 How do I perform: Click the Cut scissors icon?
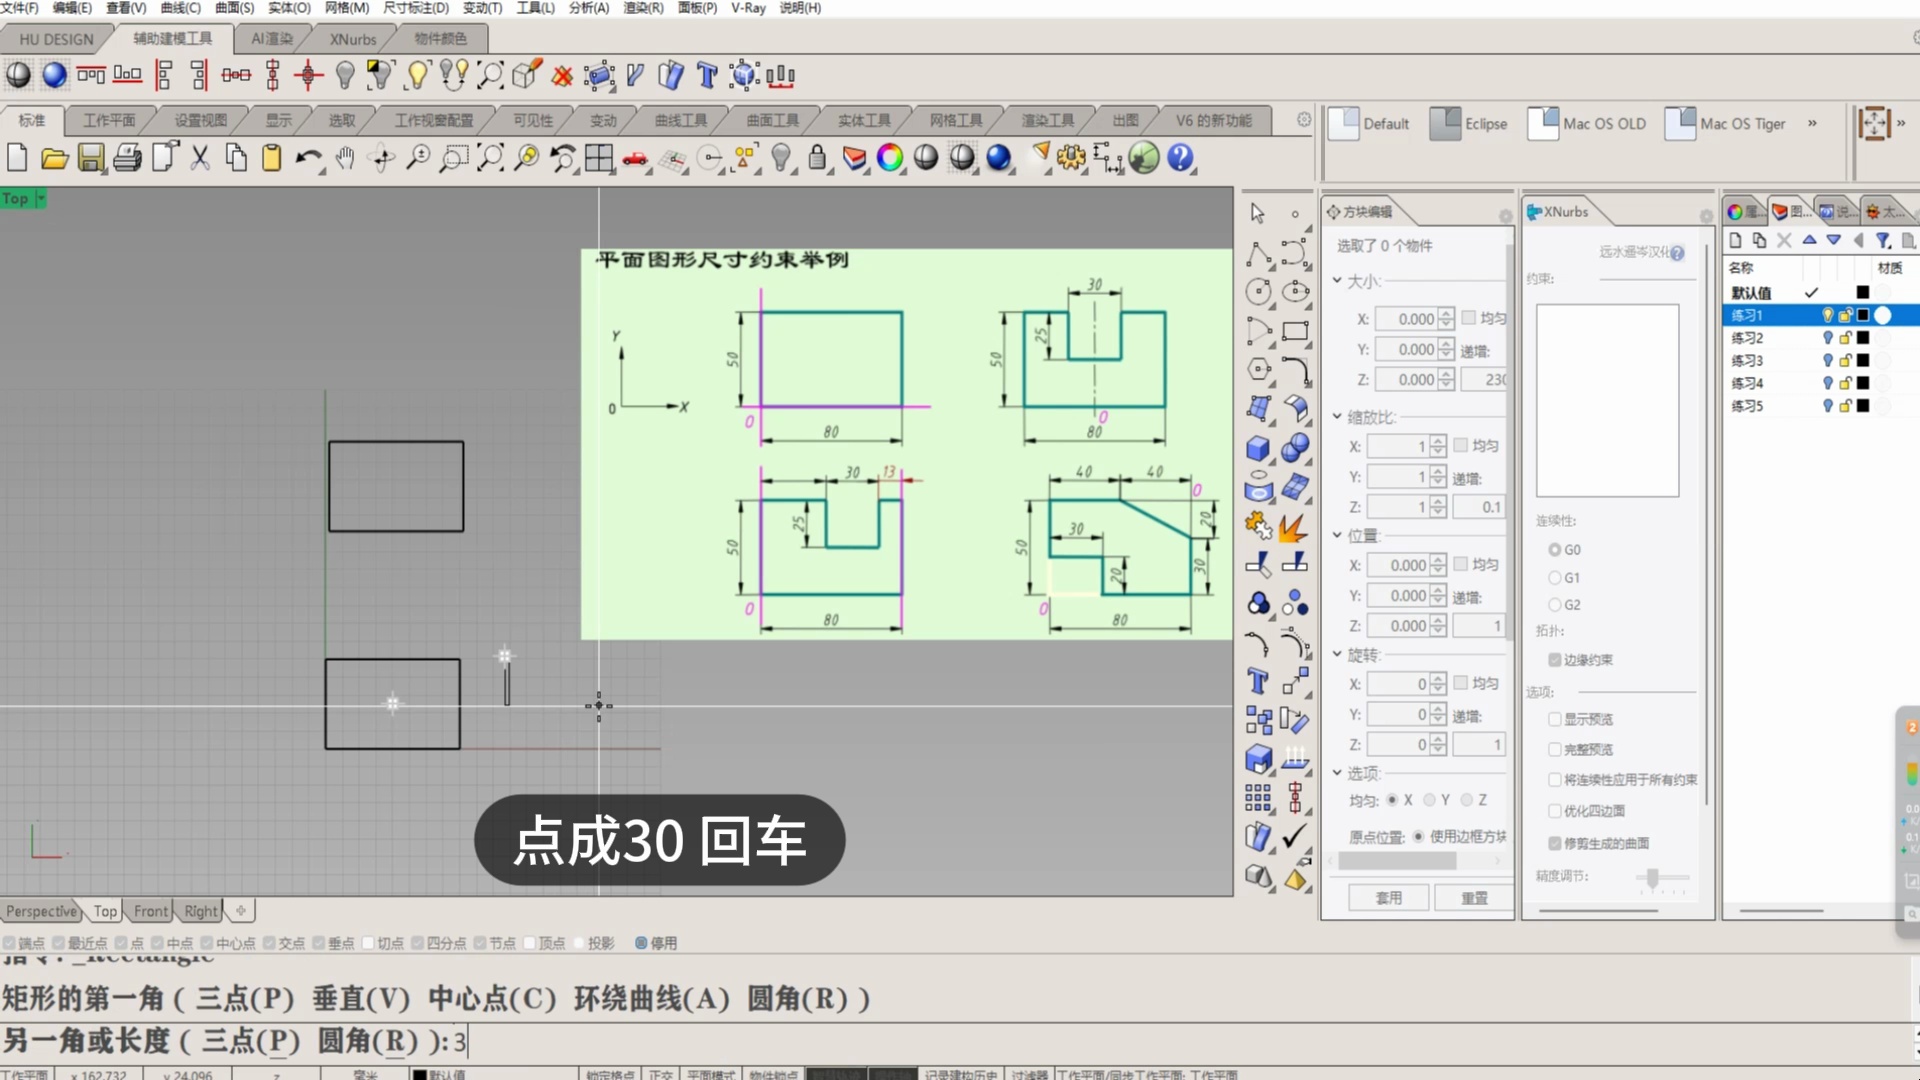click(x=200, y=158)
